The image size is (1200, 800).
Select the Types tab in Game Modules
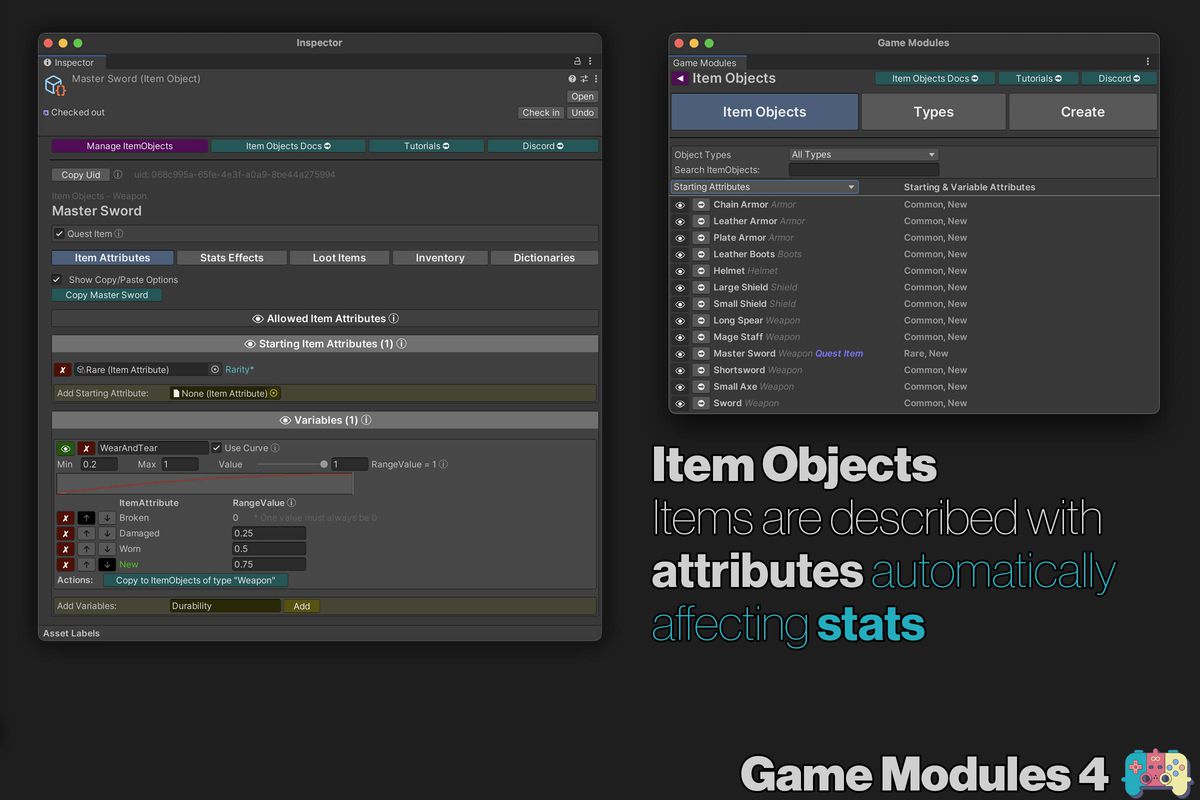(x=933, y=112)
